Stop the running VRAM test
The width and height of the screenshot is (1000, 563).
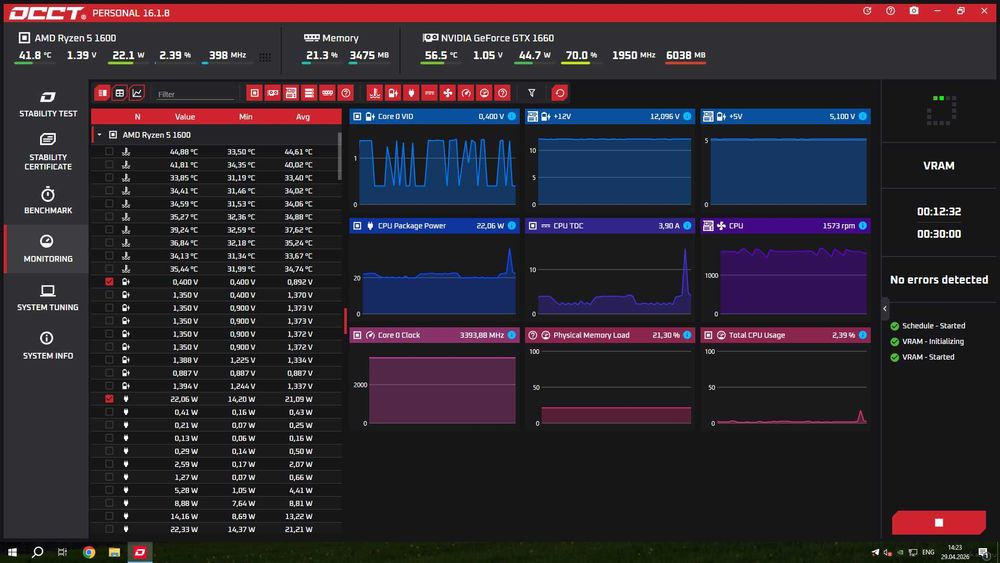(x=939, y=522)
